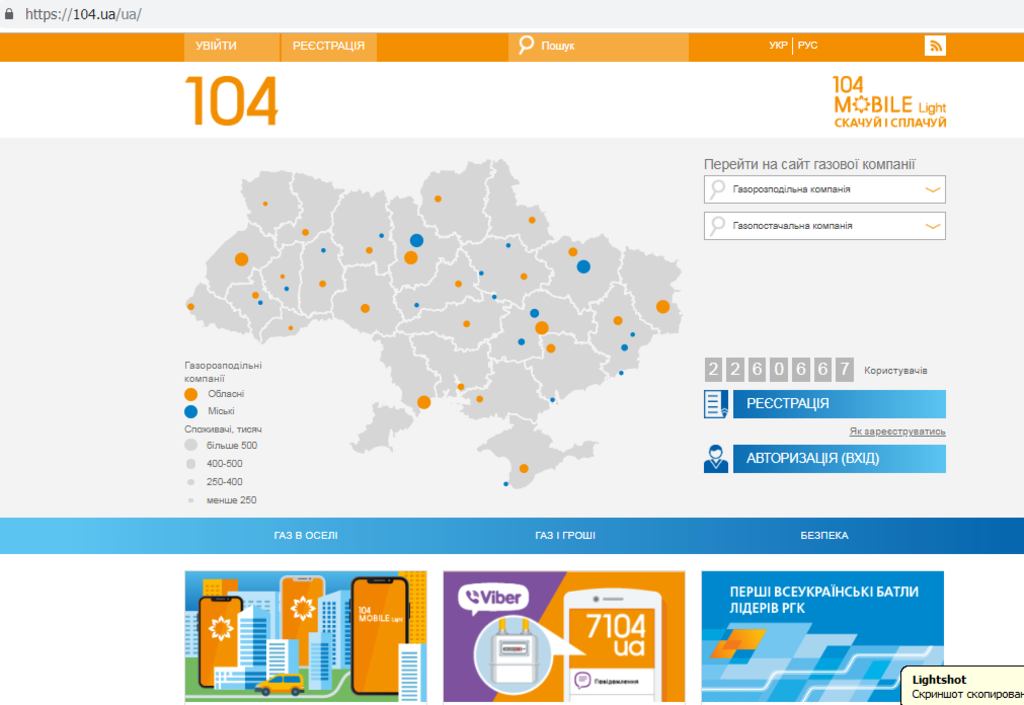Switch language to РУС
Viewport: 1024px width, 705px height.
point(808,46)
